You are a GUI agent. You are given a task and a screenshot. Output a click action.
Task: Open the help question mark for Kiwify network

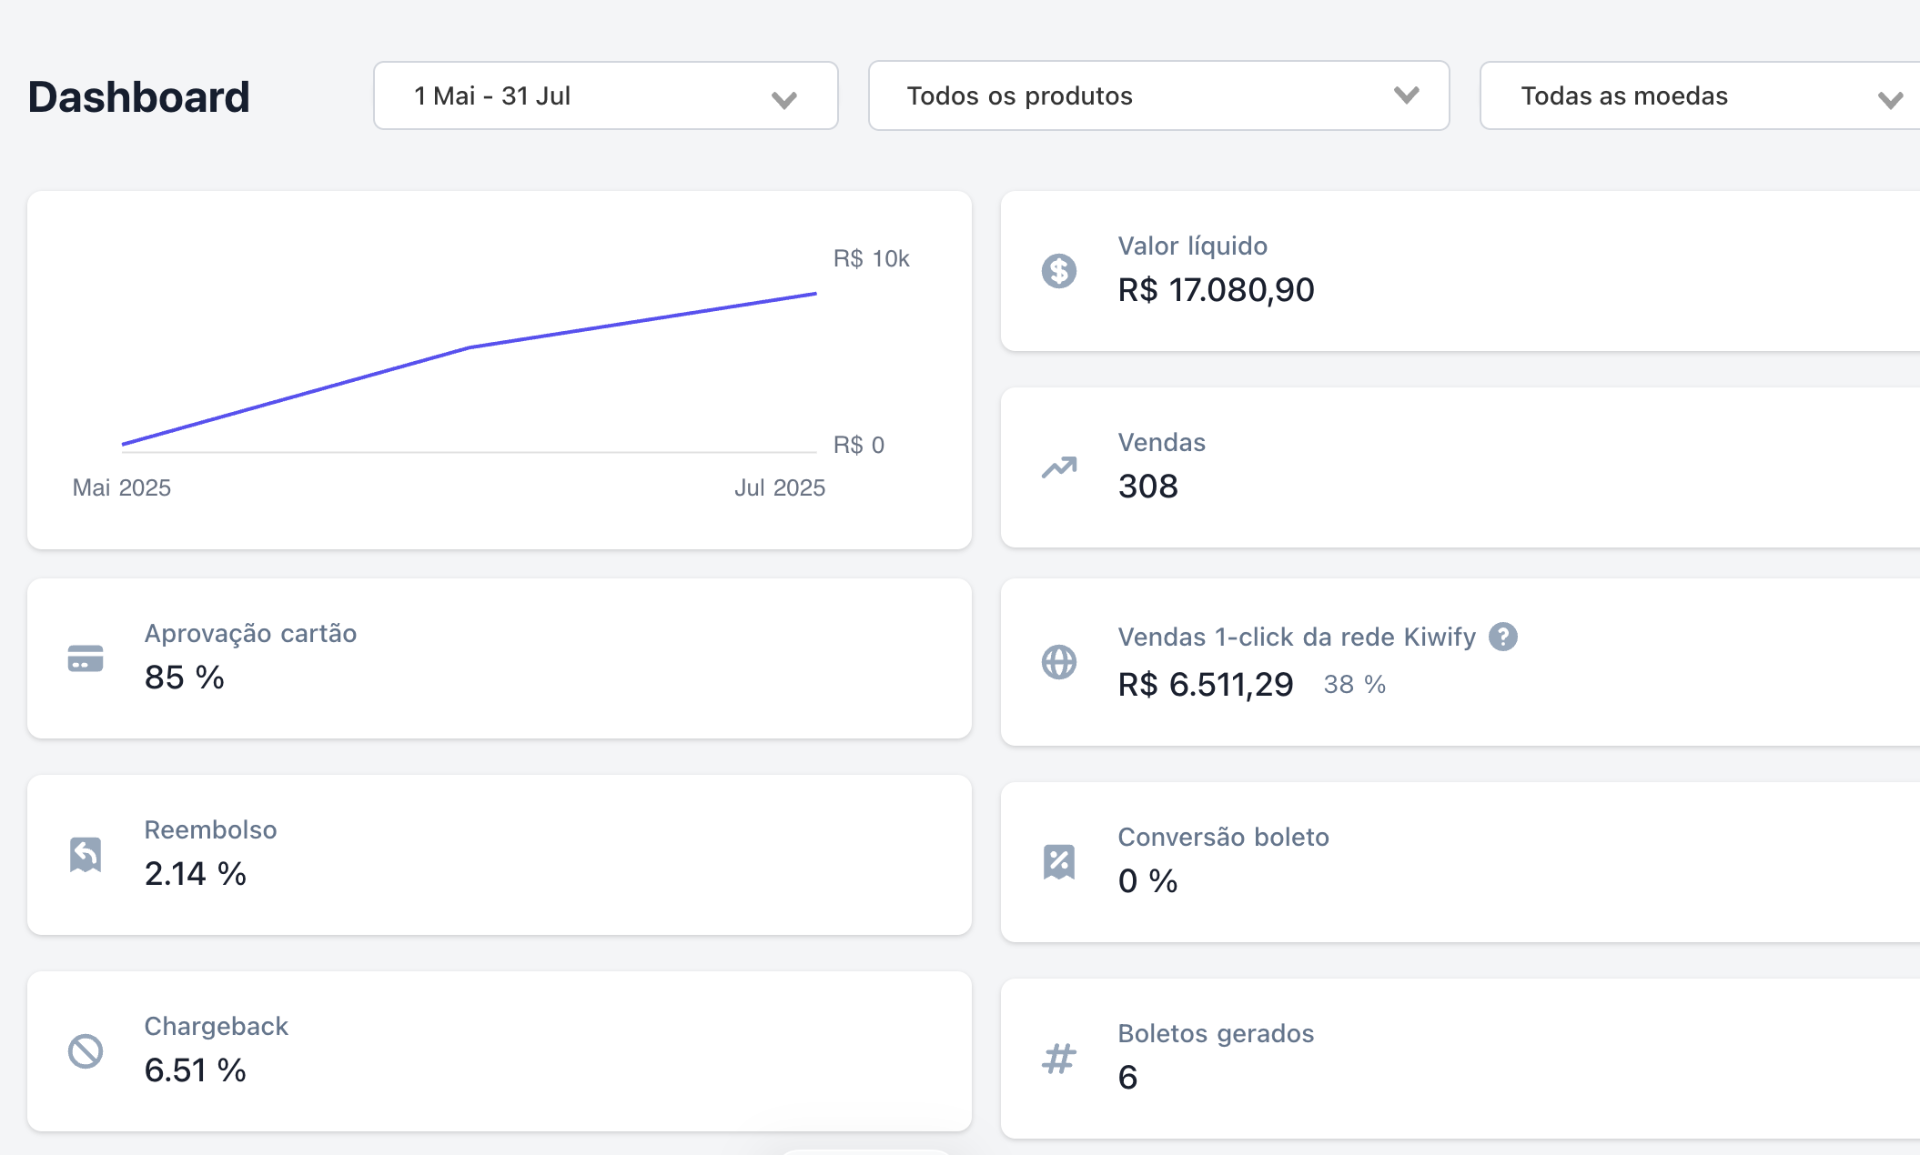(x=1502, y=636)
